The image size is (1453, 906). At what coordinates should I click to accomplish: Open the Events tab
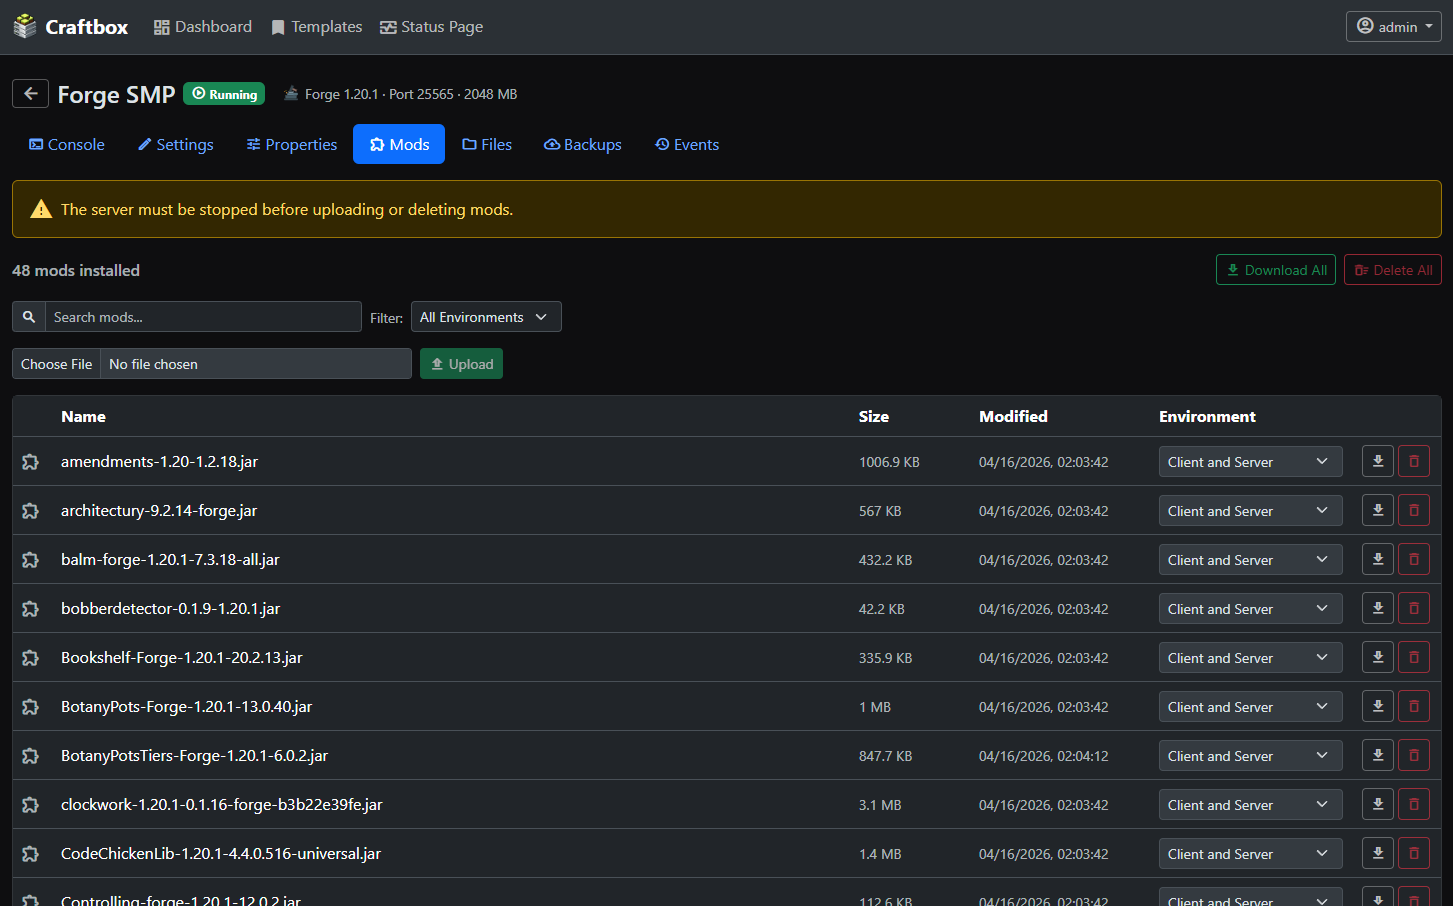point(686,144)
